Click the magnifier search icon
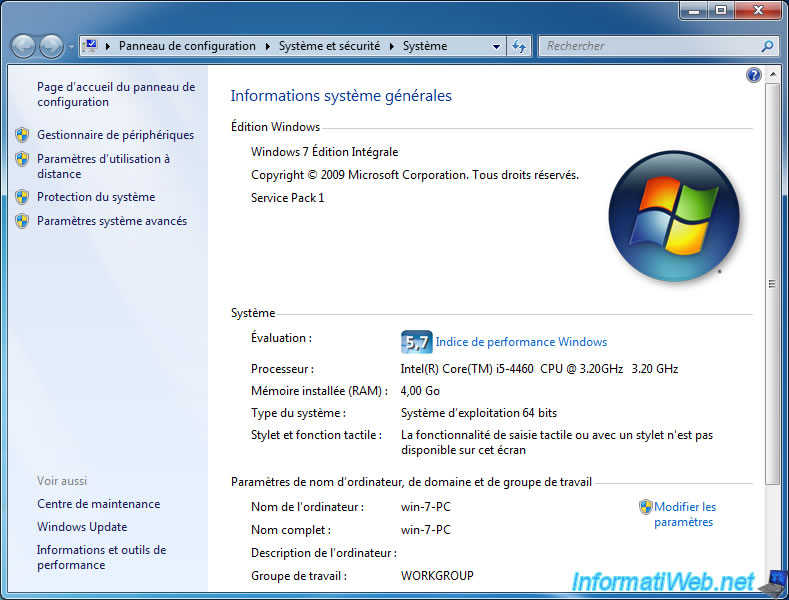The height and width of the screenshot is (600, 789). click(767, 46)
